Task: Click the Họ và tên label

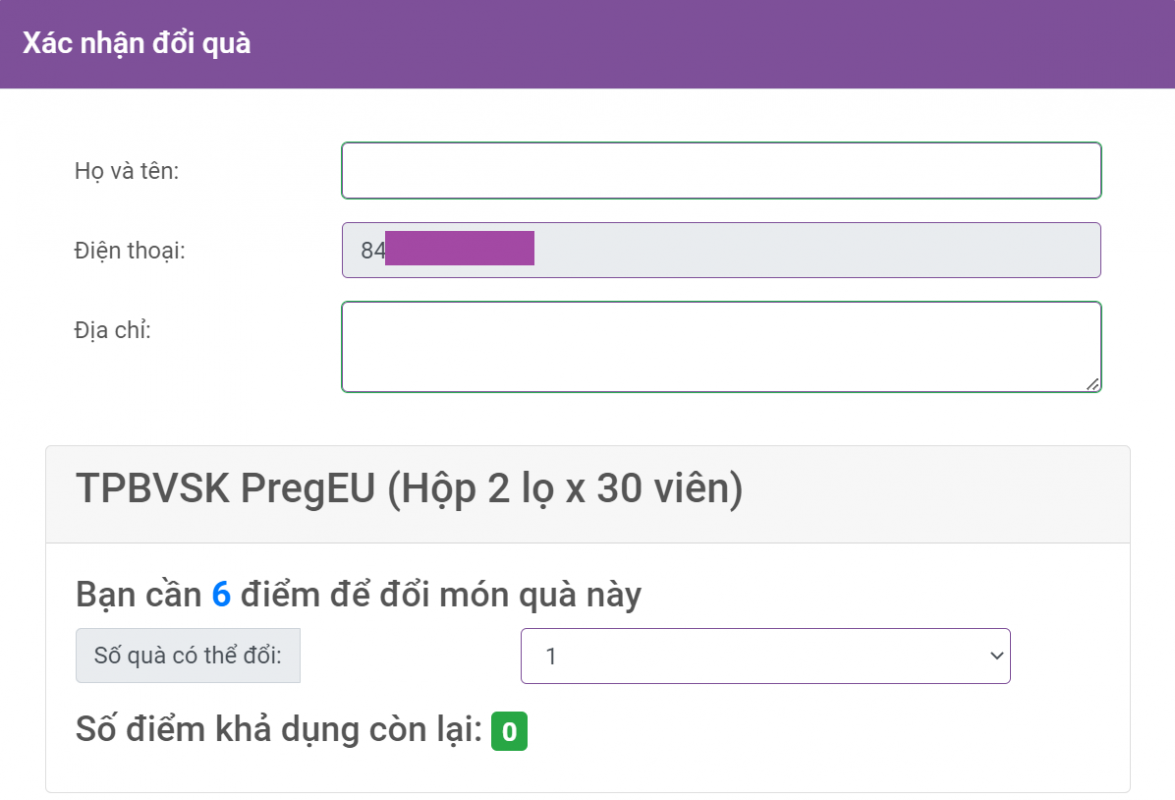Action: click(x=126, y=171)
